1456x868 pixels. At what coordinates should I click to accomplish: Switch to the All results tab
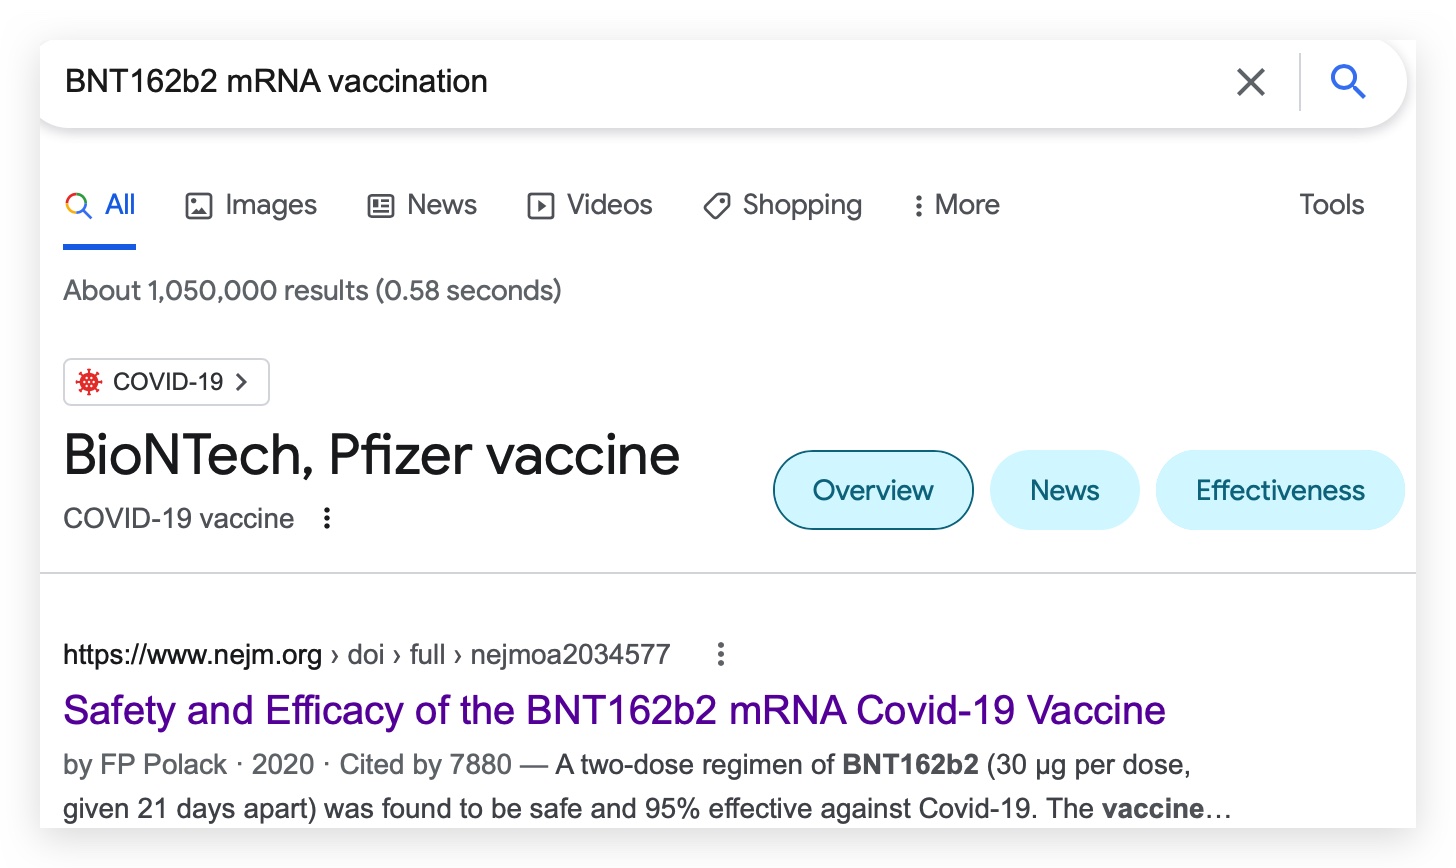pyautogui.click(x=100, y=205)
